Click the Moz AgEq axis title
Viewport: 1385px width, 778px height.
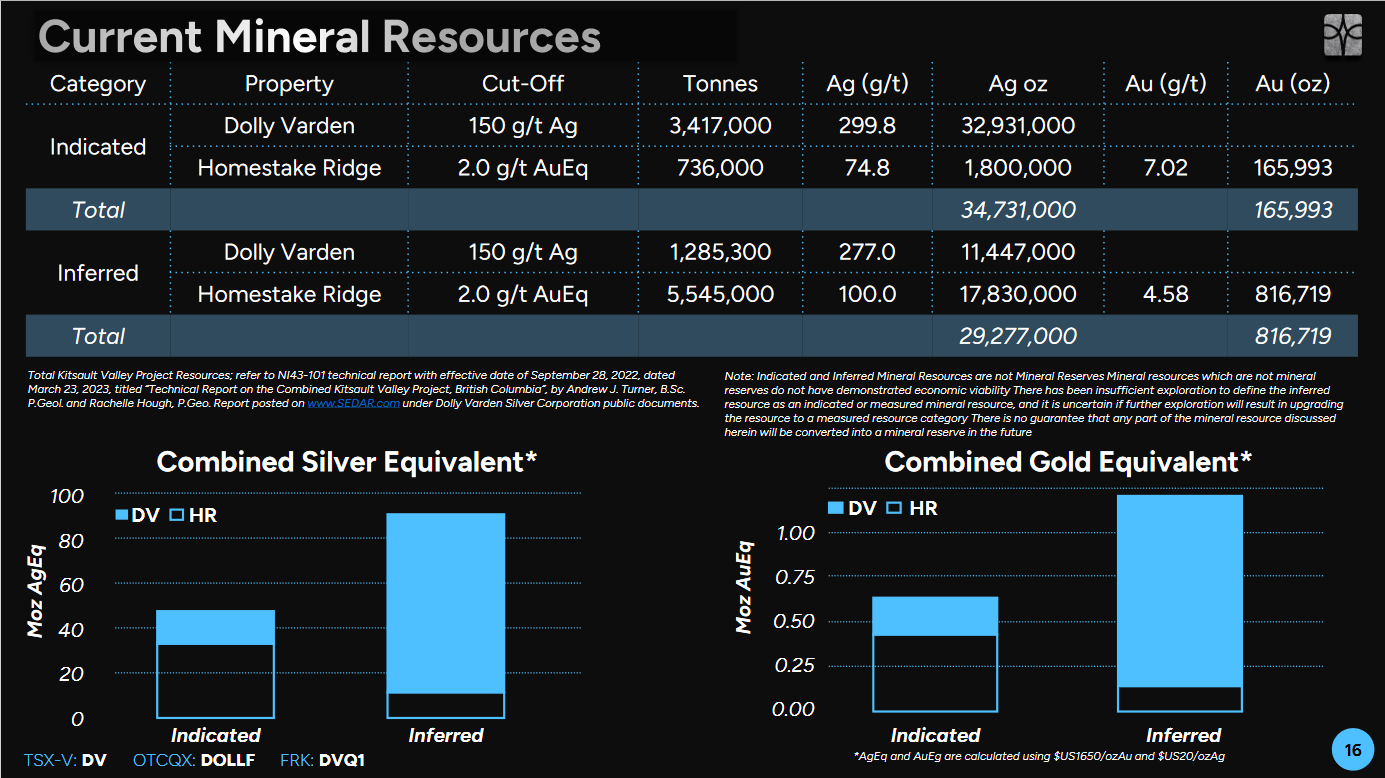37,590
